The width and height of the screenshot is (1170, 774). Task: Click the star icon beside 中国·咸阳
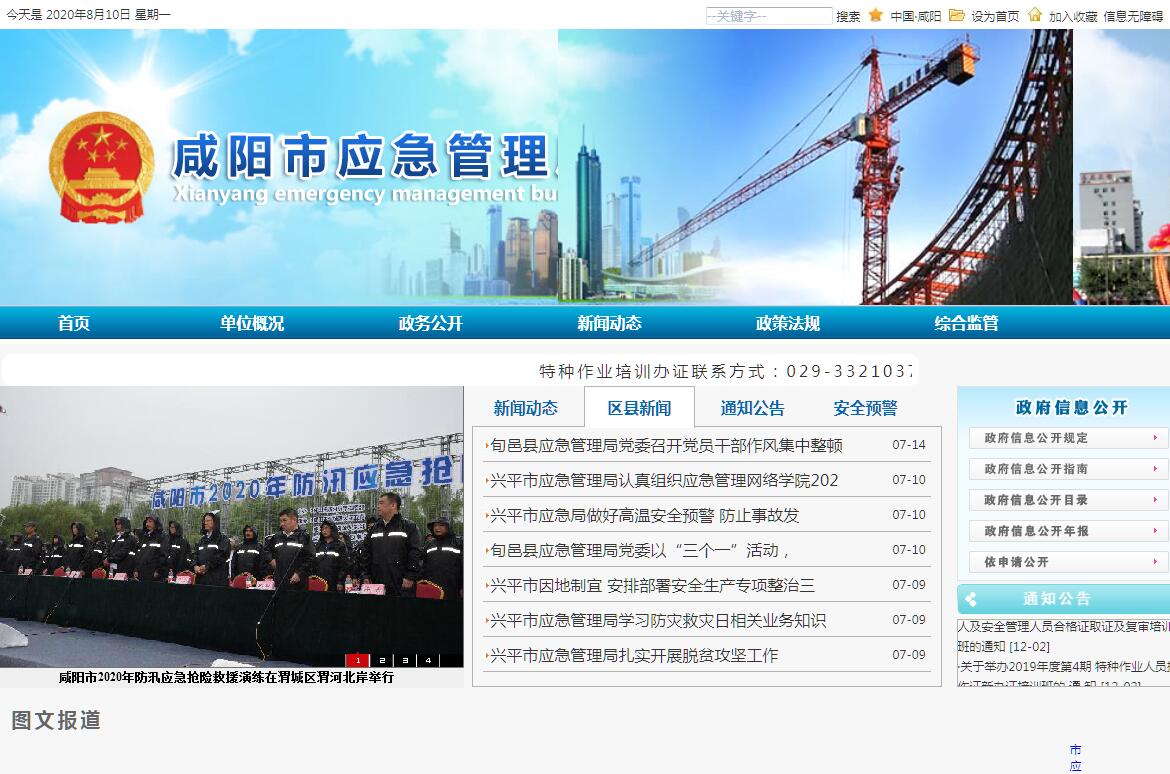pyautogui.click(x=875, y=15)
